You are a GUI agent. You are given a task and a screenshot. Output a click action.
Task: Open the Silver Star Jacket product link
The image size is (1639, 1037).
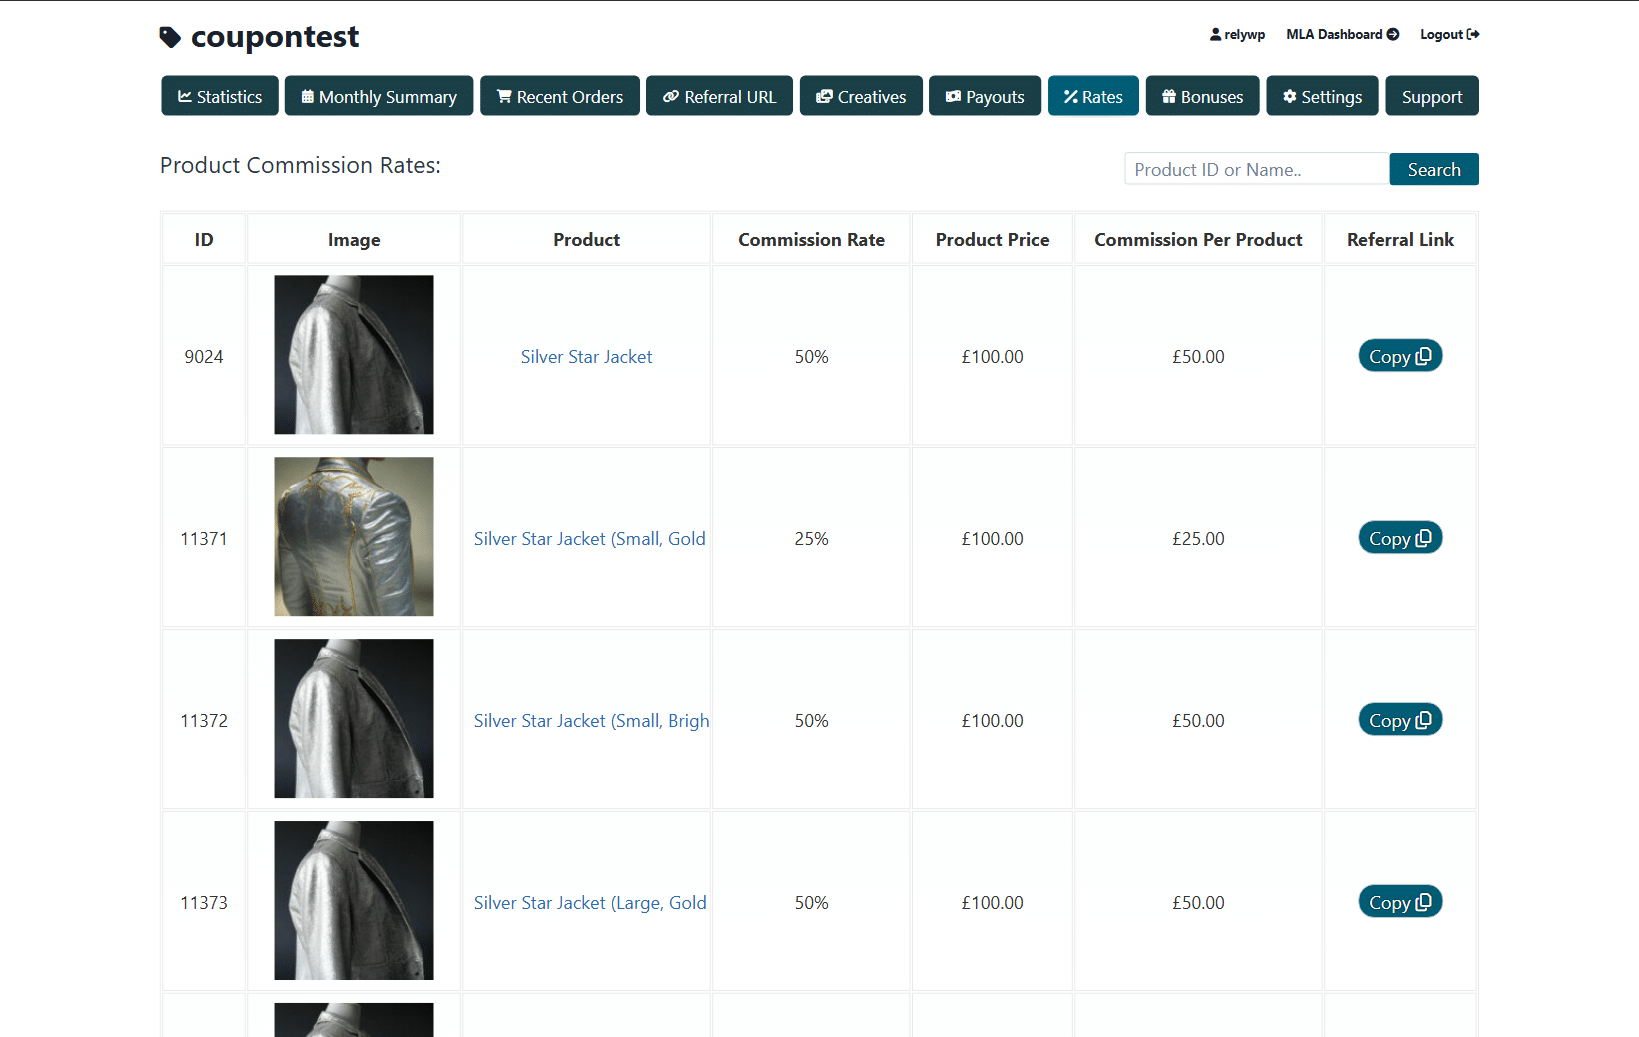point(586,357)
